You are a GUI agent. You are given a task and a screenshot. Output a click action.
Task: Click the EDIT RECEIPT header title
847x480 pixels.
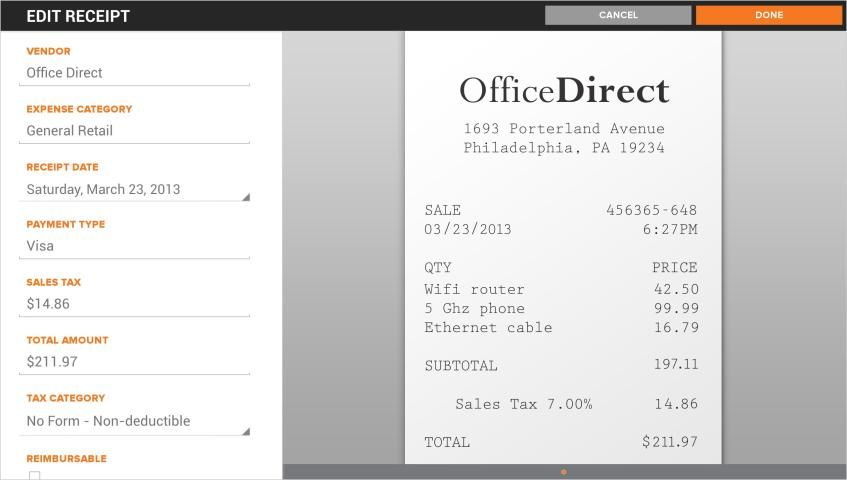(x=78, y=16)
